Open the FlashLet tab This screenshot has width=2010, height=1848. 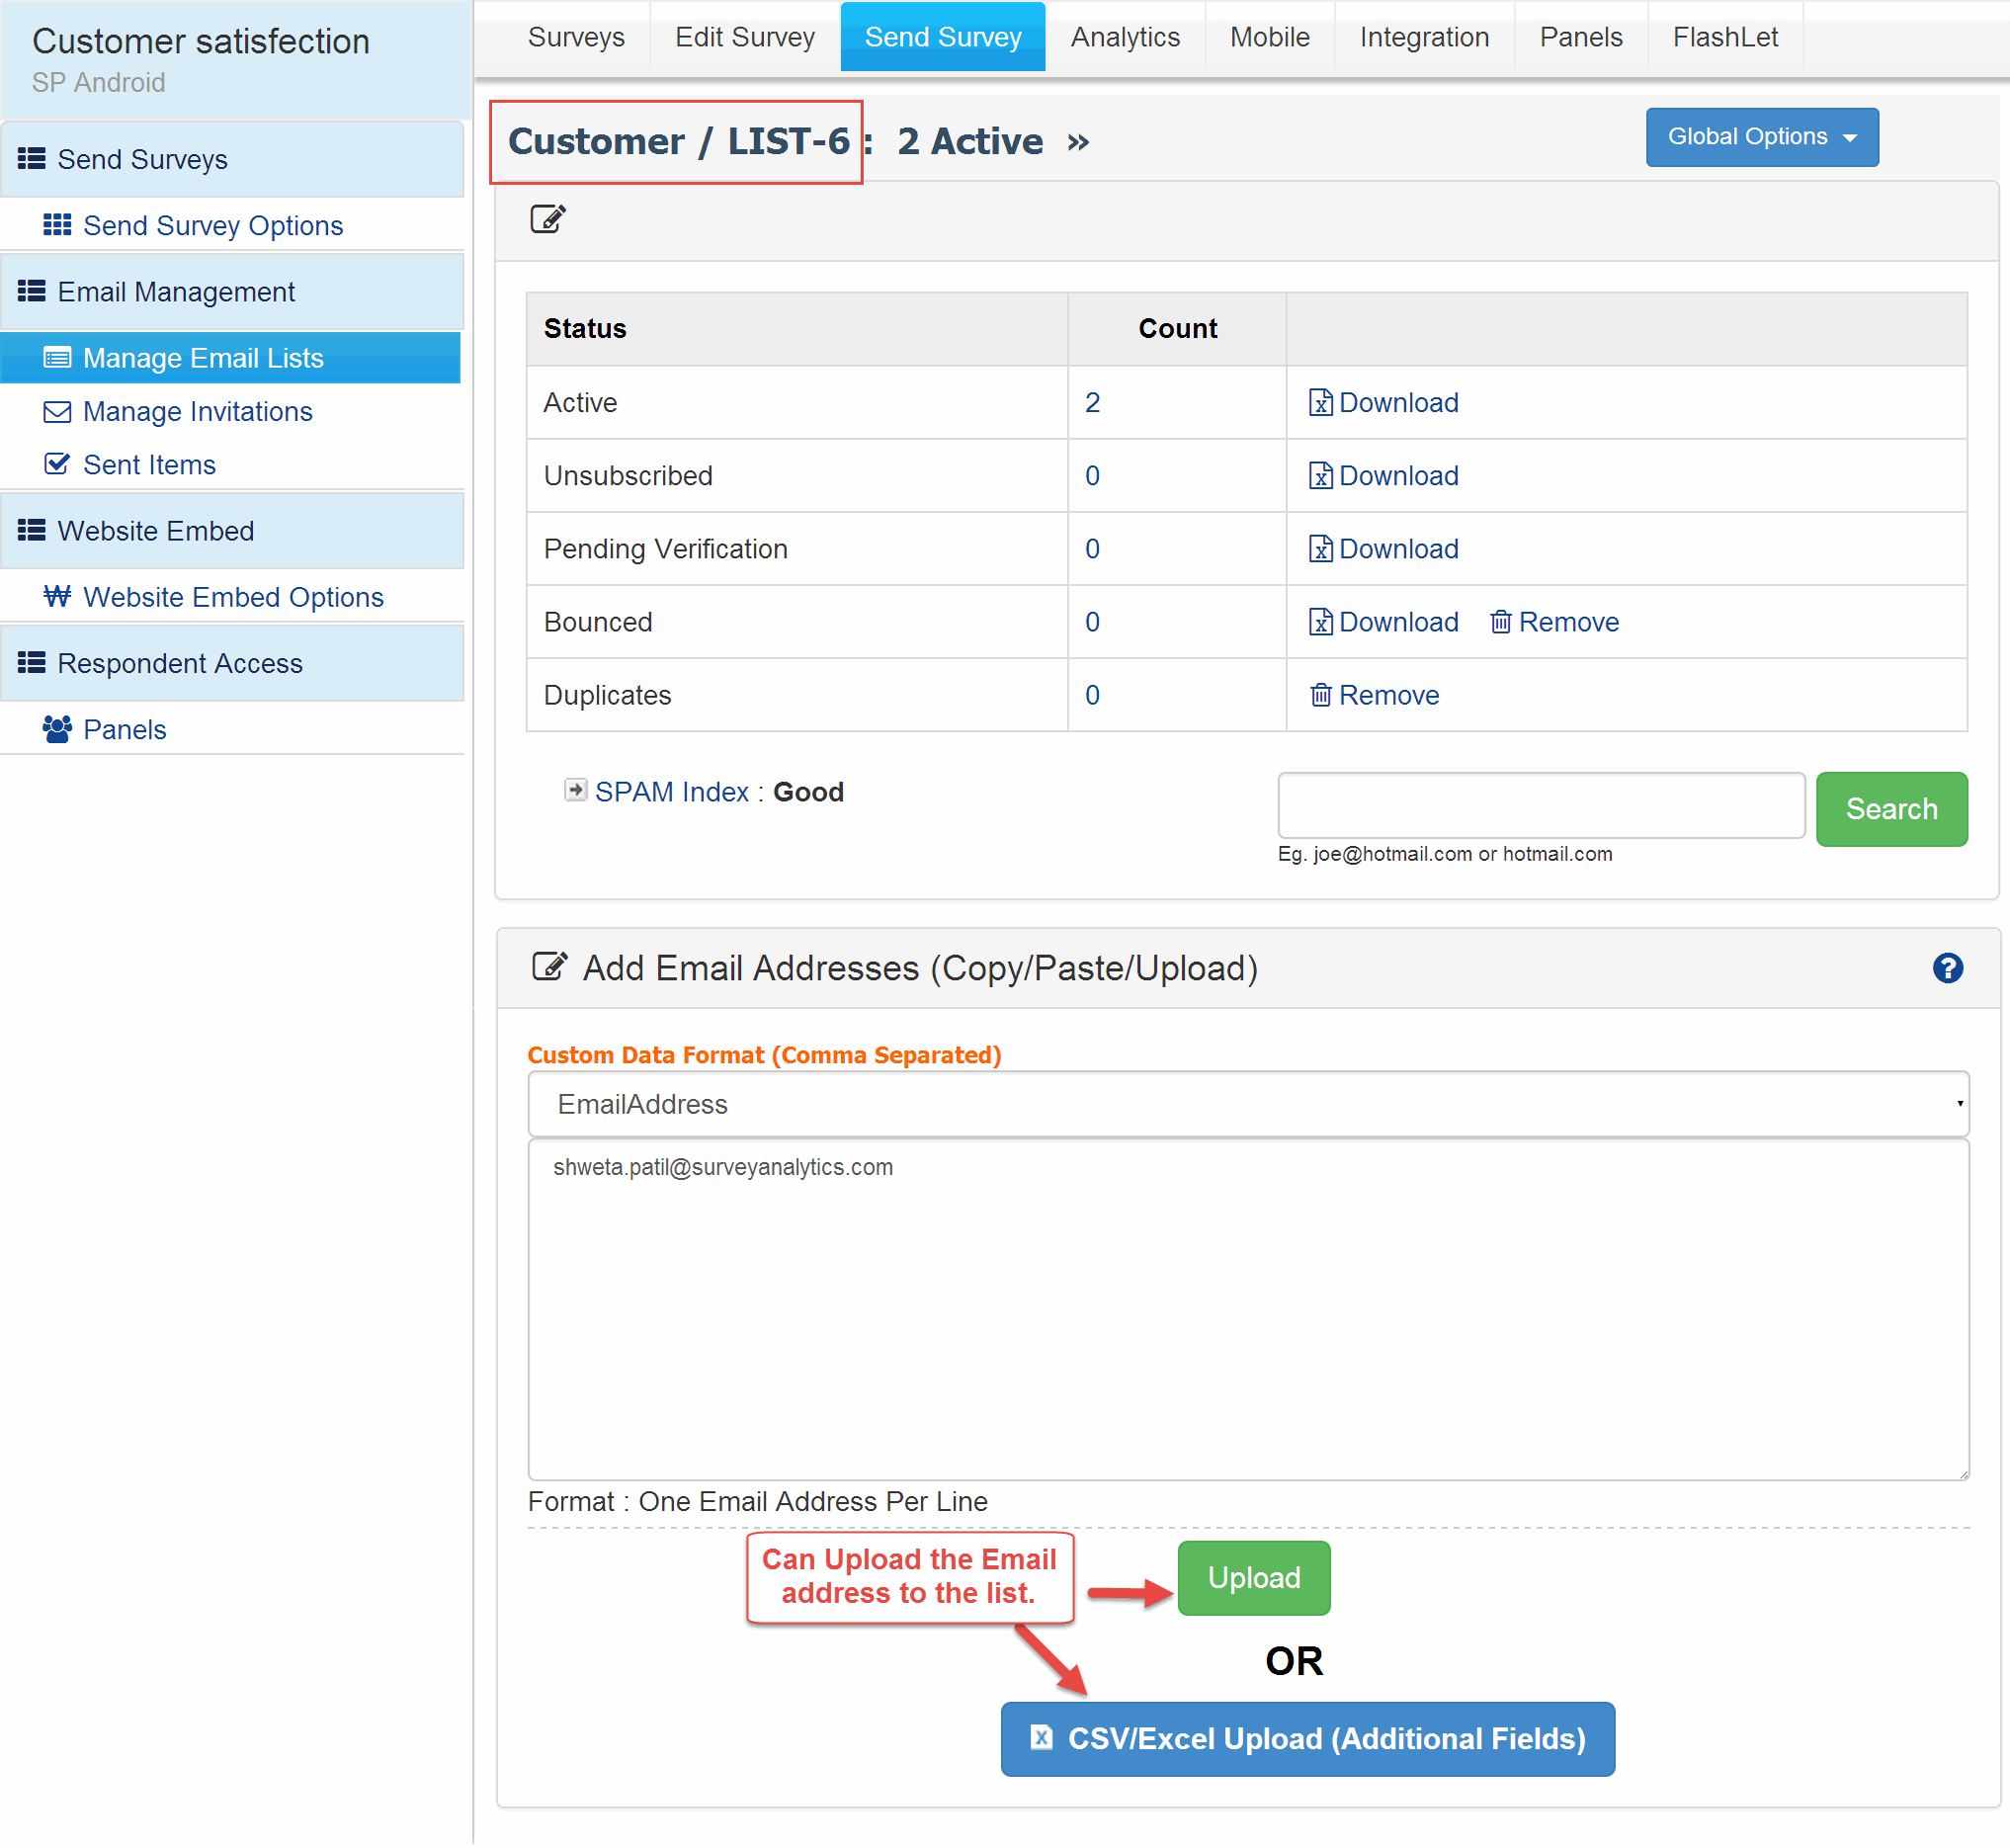tap(1725, 37)
